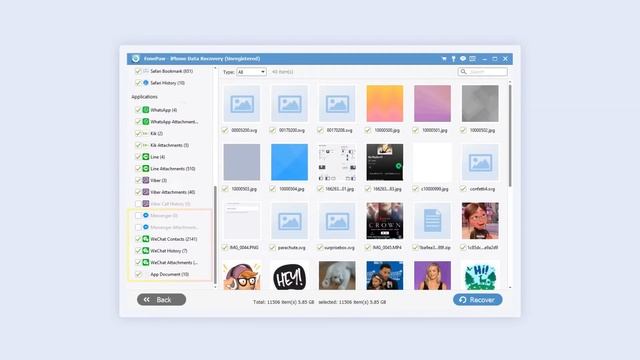Uncheck the Viber Attachments checkbox
640x360 pixels.
[x=138, y=192]
